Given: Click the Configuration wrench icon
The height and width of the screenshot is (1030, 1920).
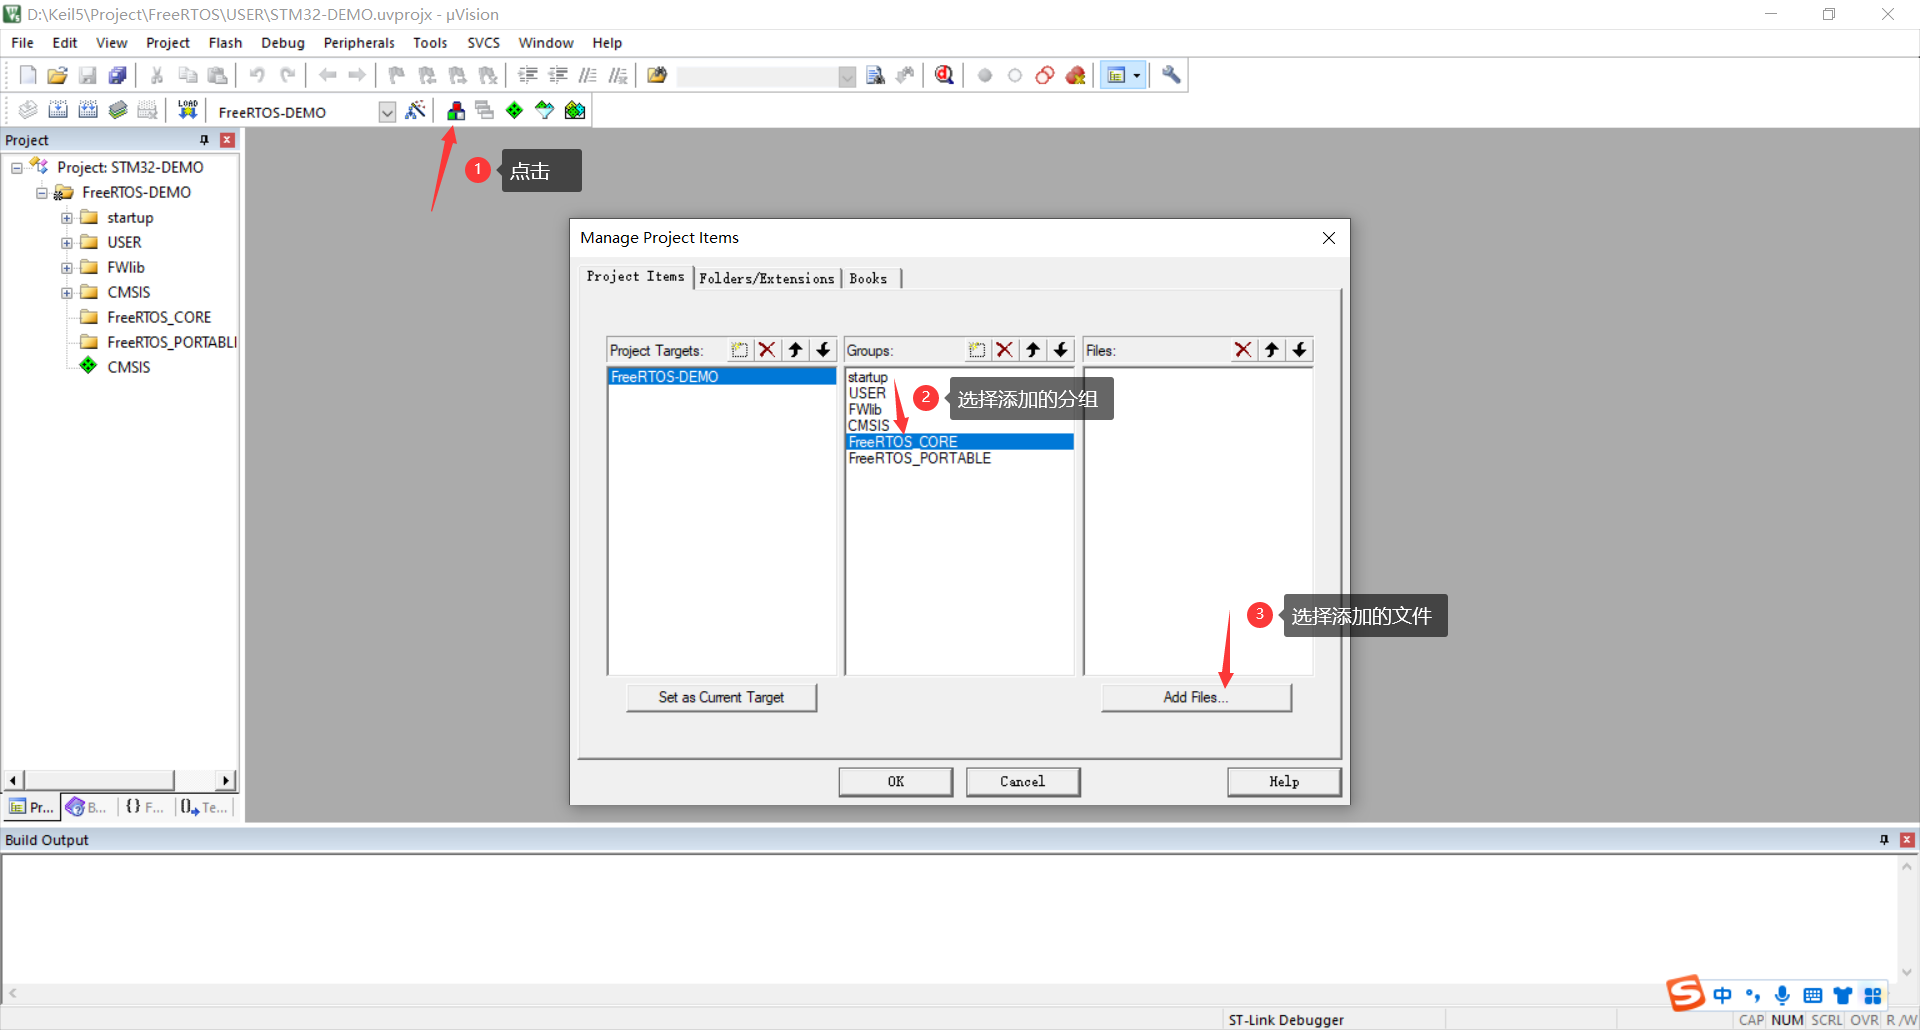Looking at the screenshot, I should point(1171,75).
